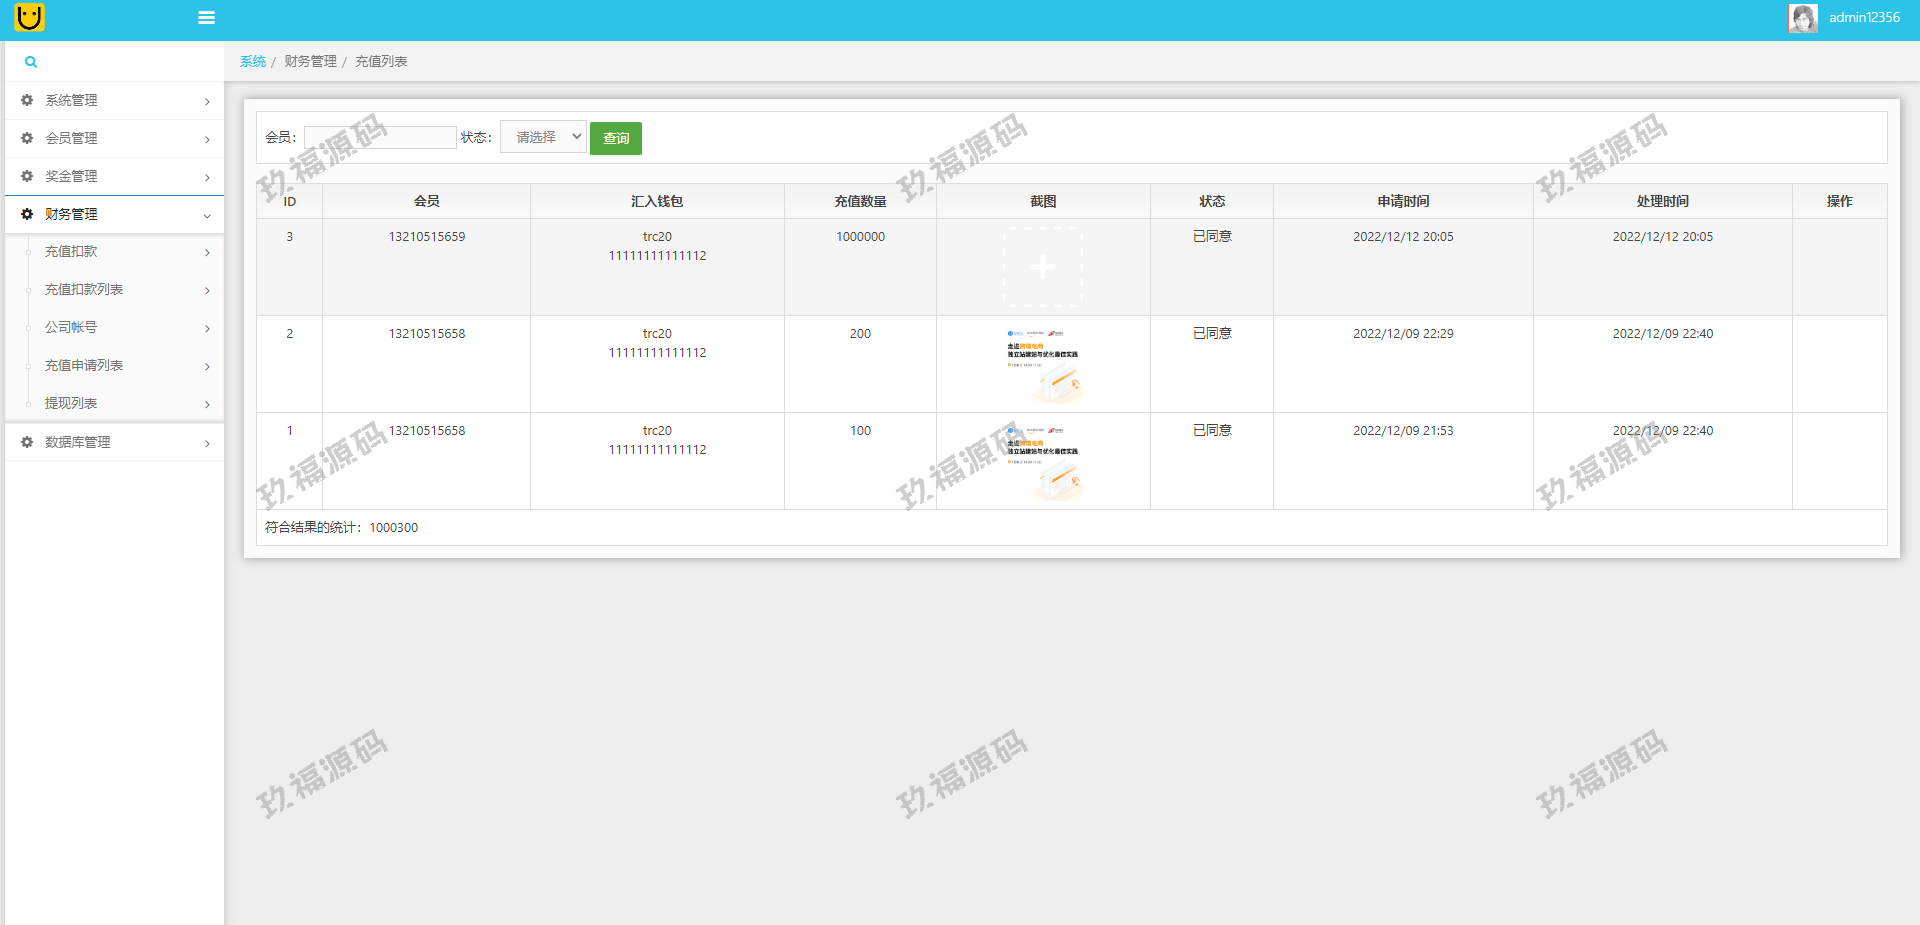
Task: Click gear icon beside 系统管理
Action: tap(27, 100)
